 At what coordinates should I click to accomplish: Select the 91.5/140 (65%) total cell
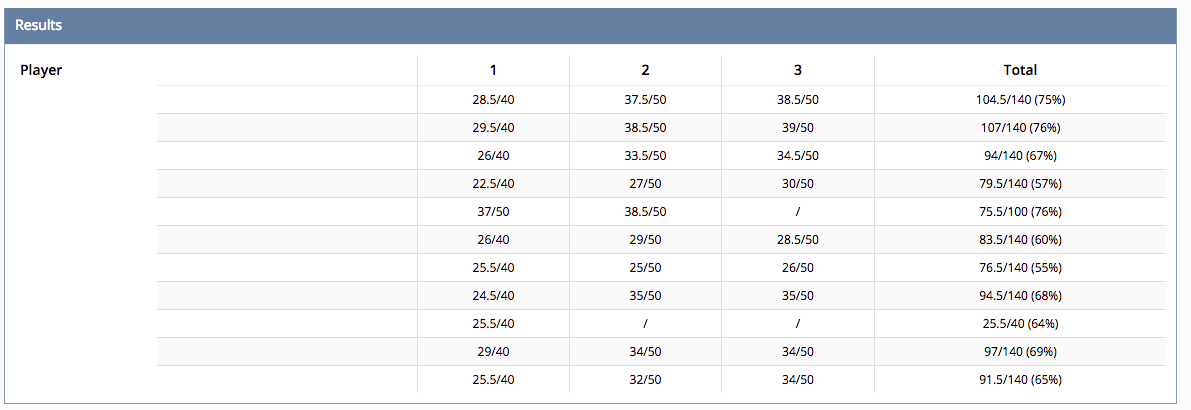[x=1020, y=380]
